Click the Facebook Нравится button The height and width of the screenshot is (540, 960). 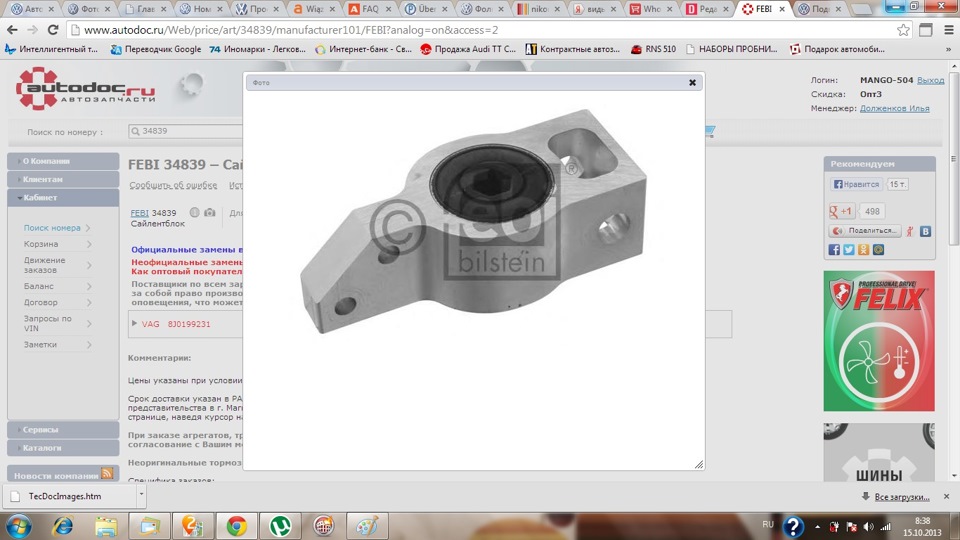(x=856, y=184)
